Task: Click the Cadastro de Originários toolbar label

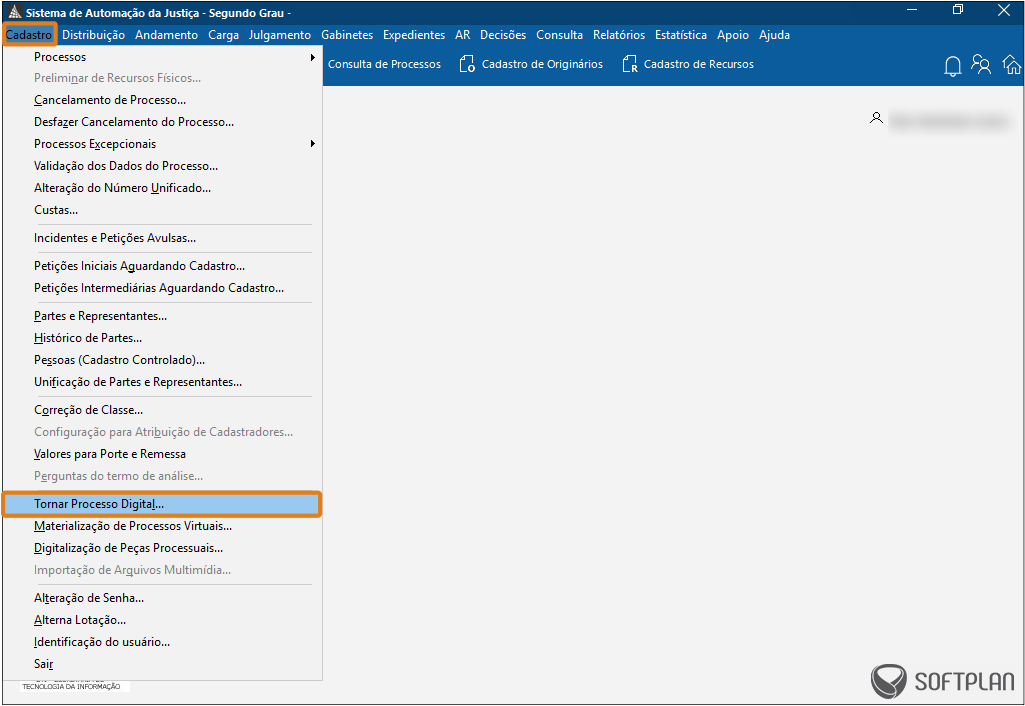Action: point(543,64)
